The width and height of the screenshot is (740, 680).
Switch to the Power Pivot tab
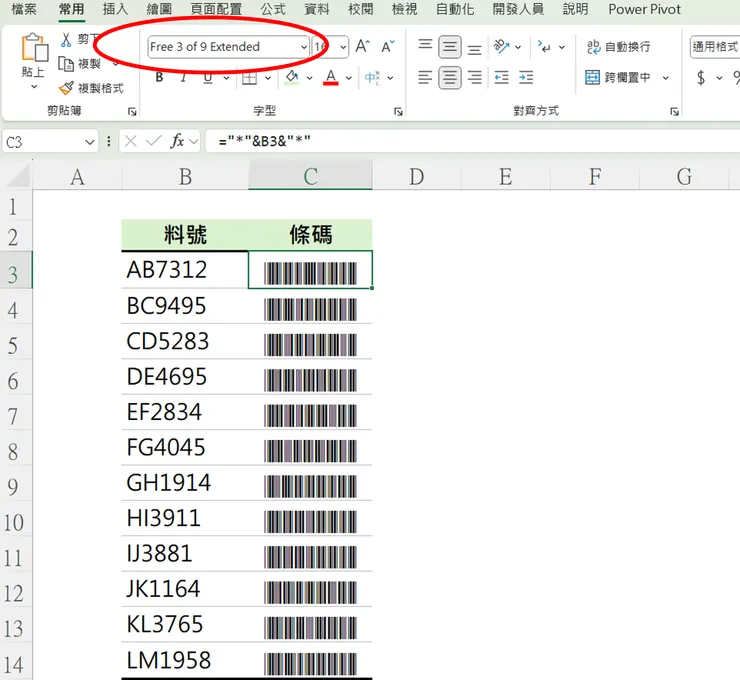(644, 9)
